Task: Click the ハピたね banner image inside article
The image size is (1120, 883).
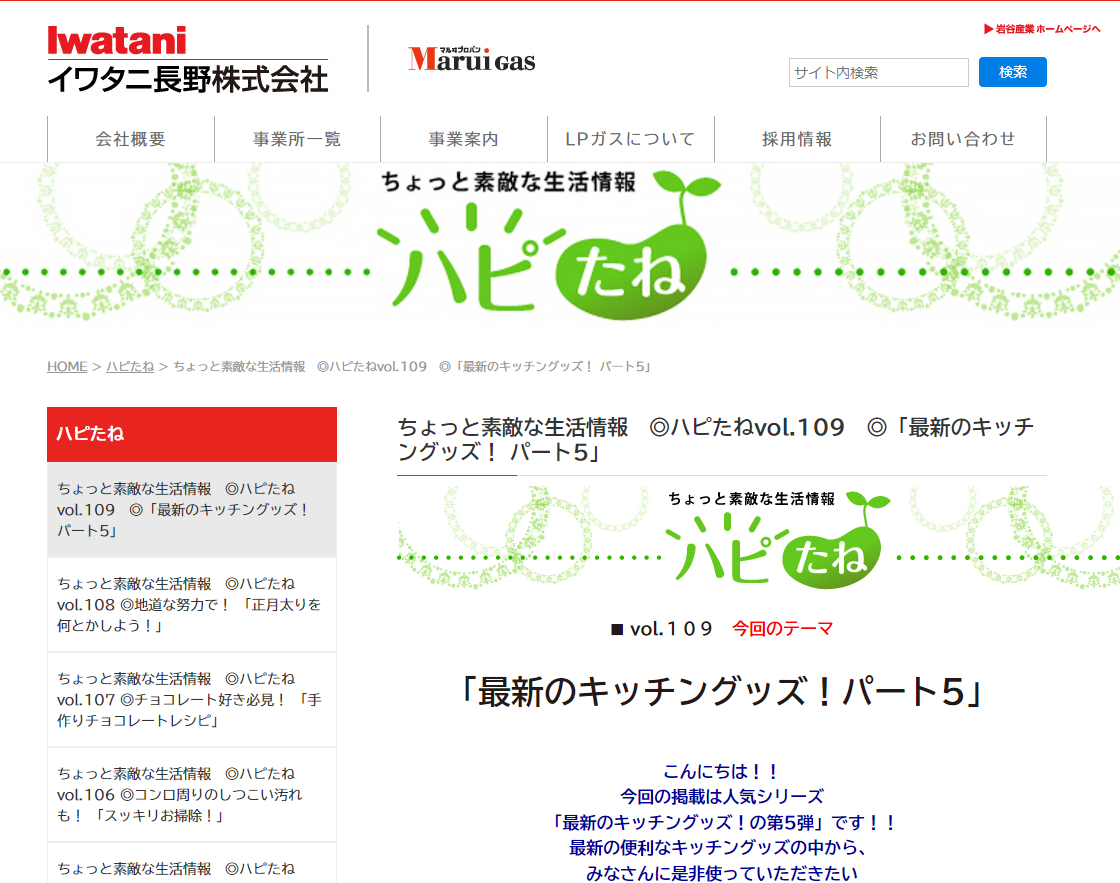Action: pyautogui.click(x=759, y=538)
